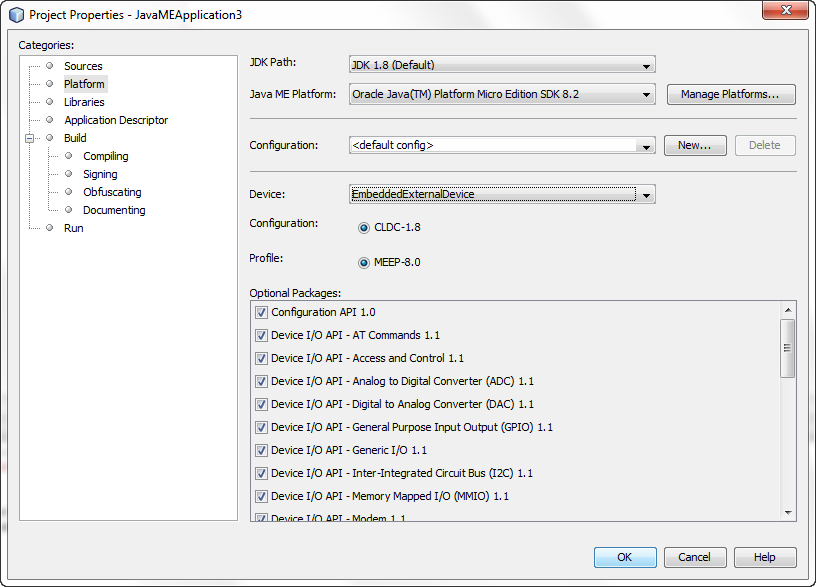
Task: Toggle General Purpose Input Output checkbox
Action: [261, 428]
